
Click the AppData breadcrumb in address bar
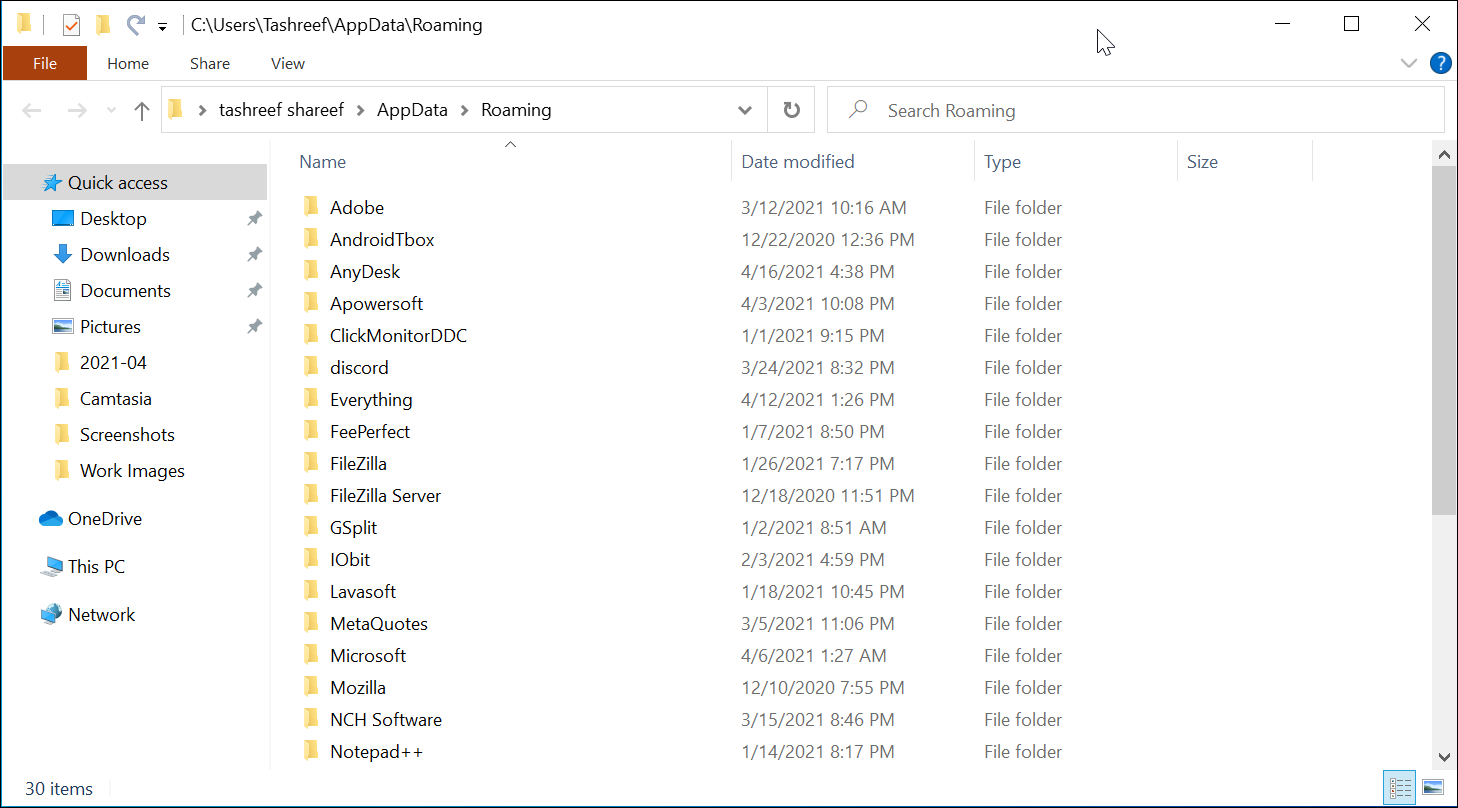(x=412, y=110)
